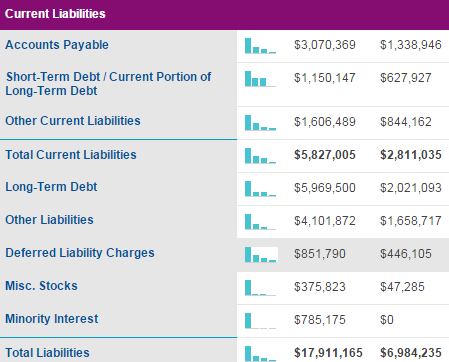The height and width of the screenshot is (362, 449).
Task: Select the $3,070,369 Accounts Payable value
Action: tap(325, 45)
